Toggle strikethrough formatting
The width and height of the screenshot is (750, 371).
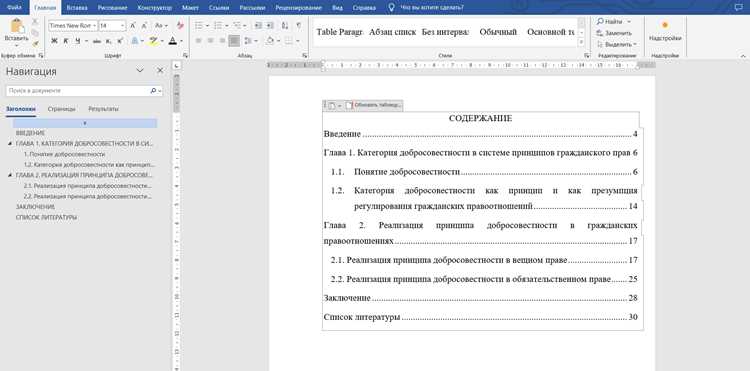click(x=97, y=41)
